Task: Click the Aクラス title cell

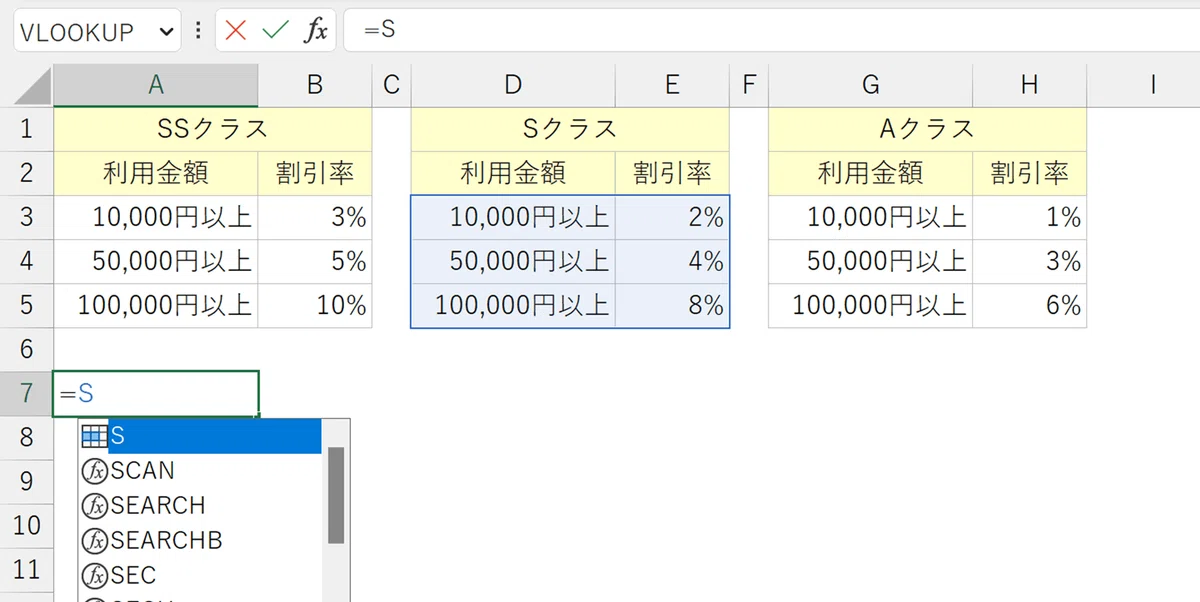Action: coord(927,129)
